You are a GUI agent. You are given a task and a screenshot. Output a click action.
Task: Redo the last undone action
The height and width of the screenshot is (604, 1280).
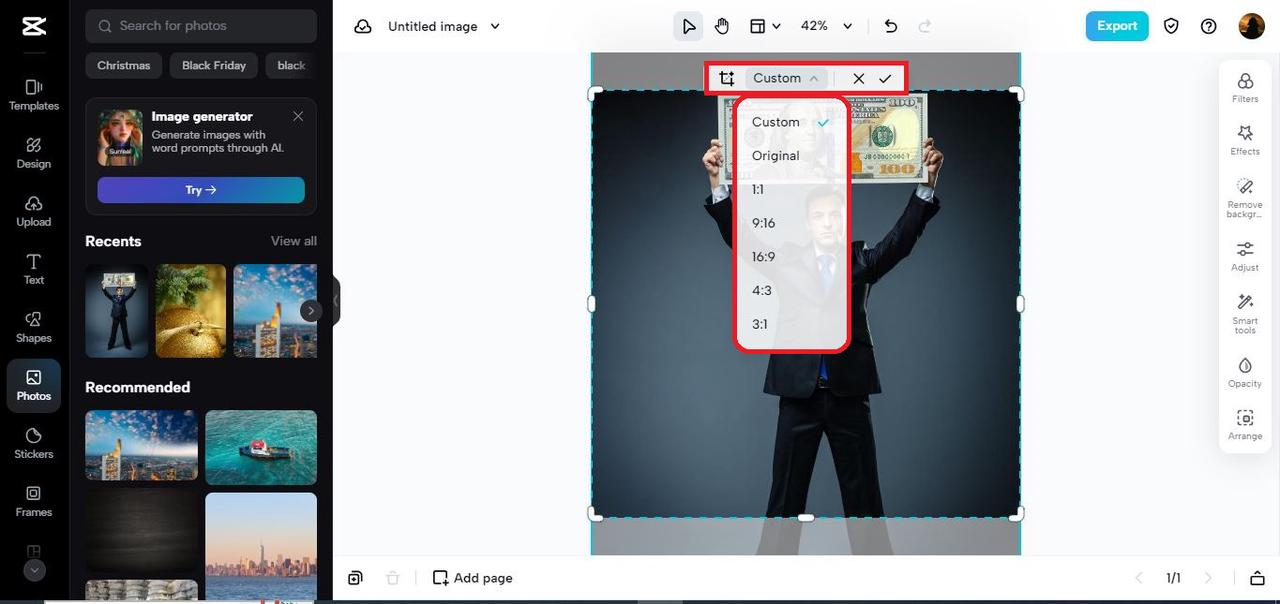925,26
